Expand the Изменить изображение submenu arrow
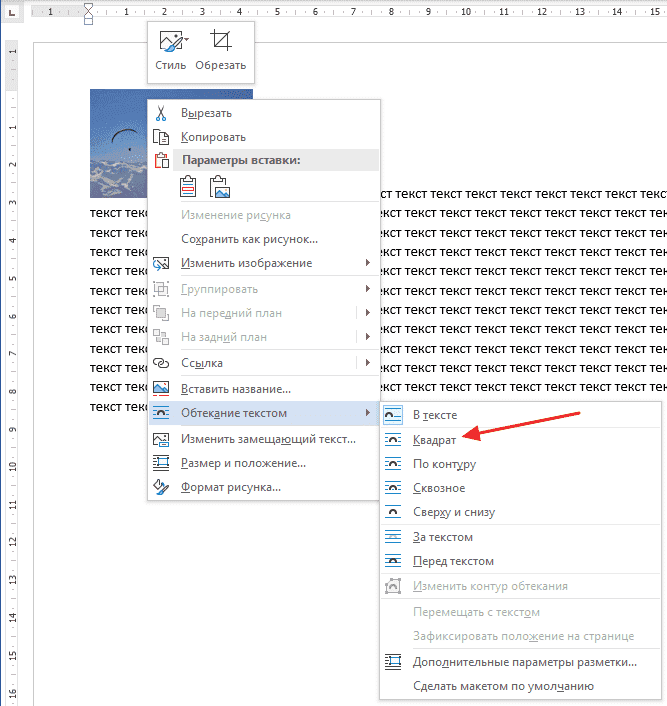667x706 pixels. click(368, 263)
